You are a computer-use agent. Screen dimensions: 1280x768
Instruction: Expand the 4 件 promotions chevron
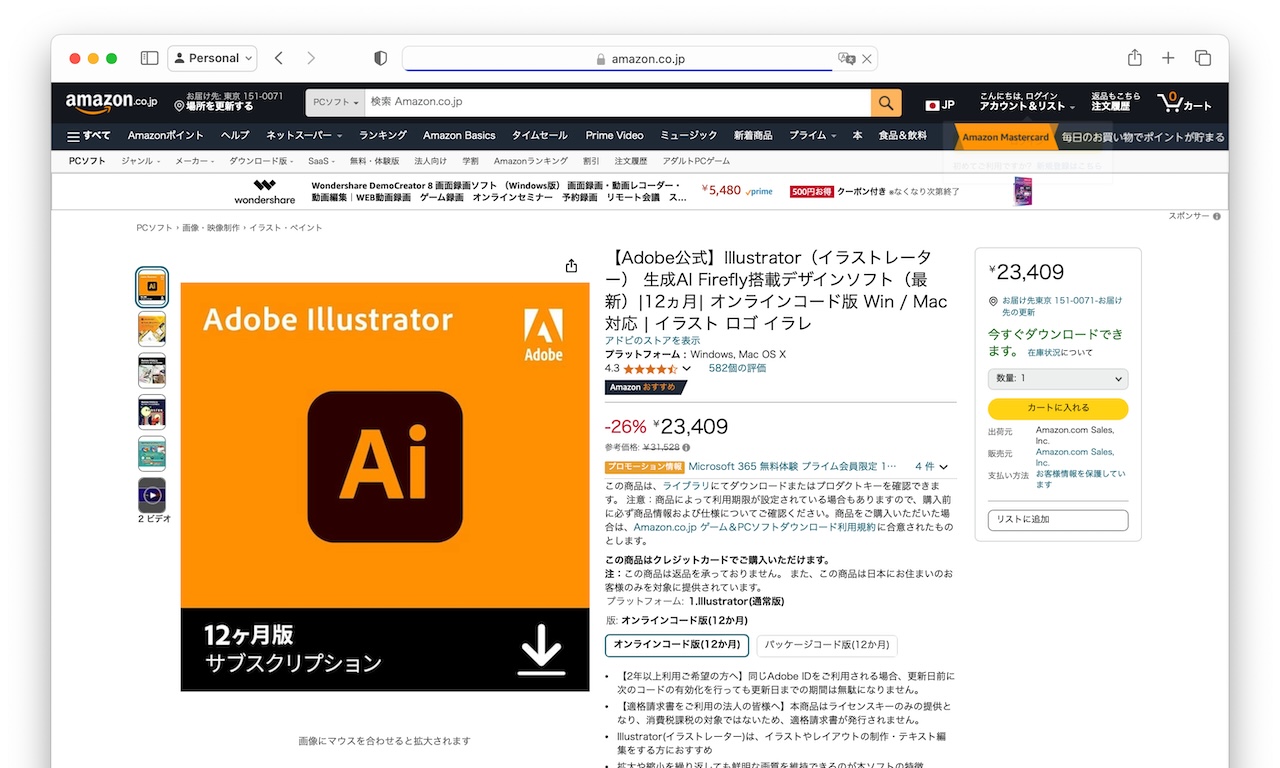(943, 467)
